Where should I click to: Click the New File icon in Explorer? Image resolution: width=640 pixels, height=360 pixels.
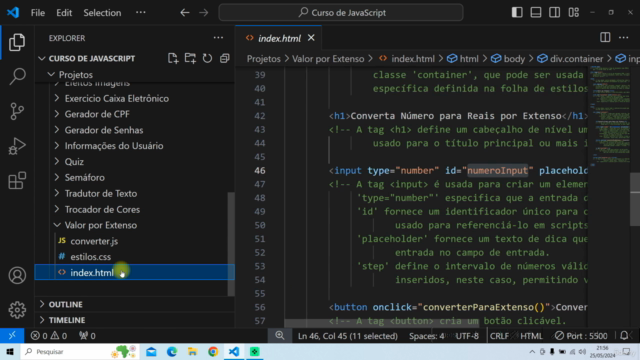click(173, 58)
